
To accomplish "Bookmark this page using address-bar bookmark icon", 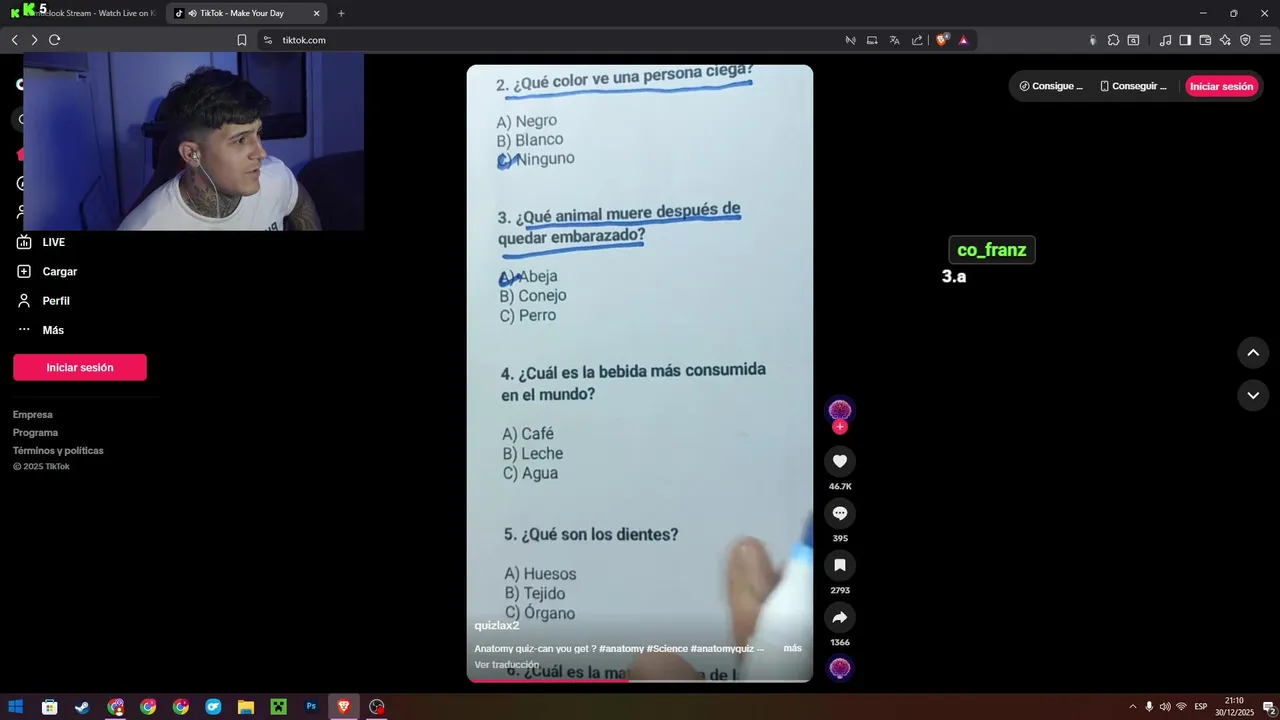I will click(x=242, y=40).
